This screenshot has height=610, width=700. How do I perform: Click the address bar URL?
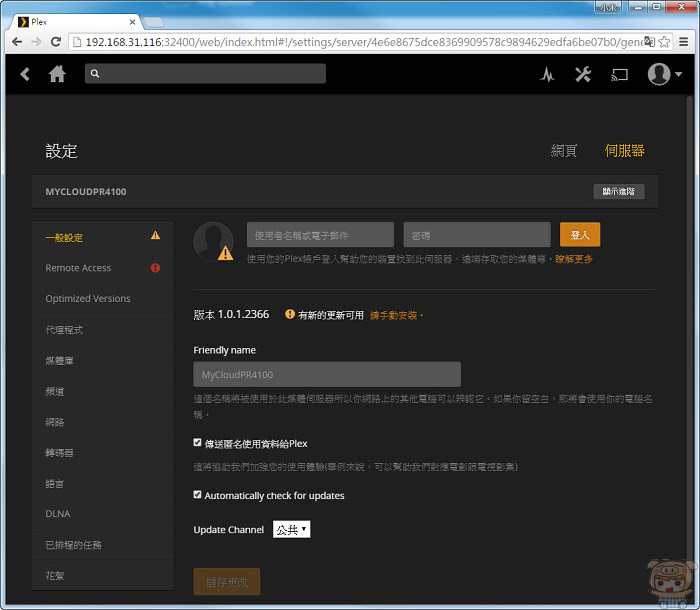364,42
